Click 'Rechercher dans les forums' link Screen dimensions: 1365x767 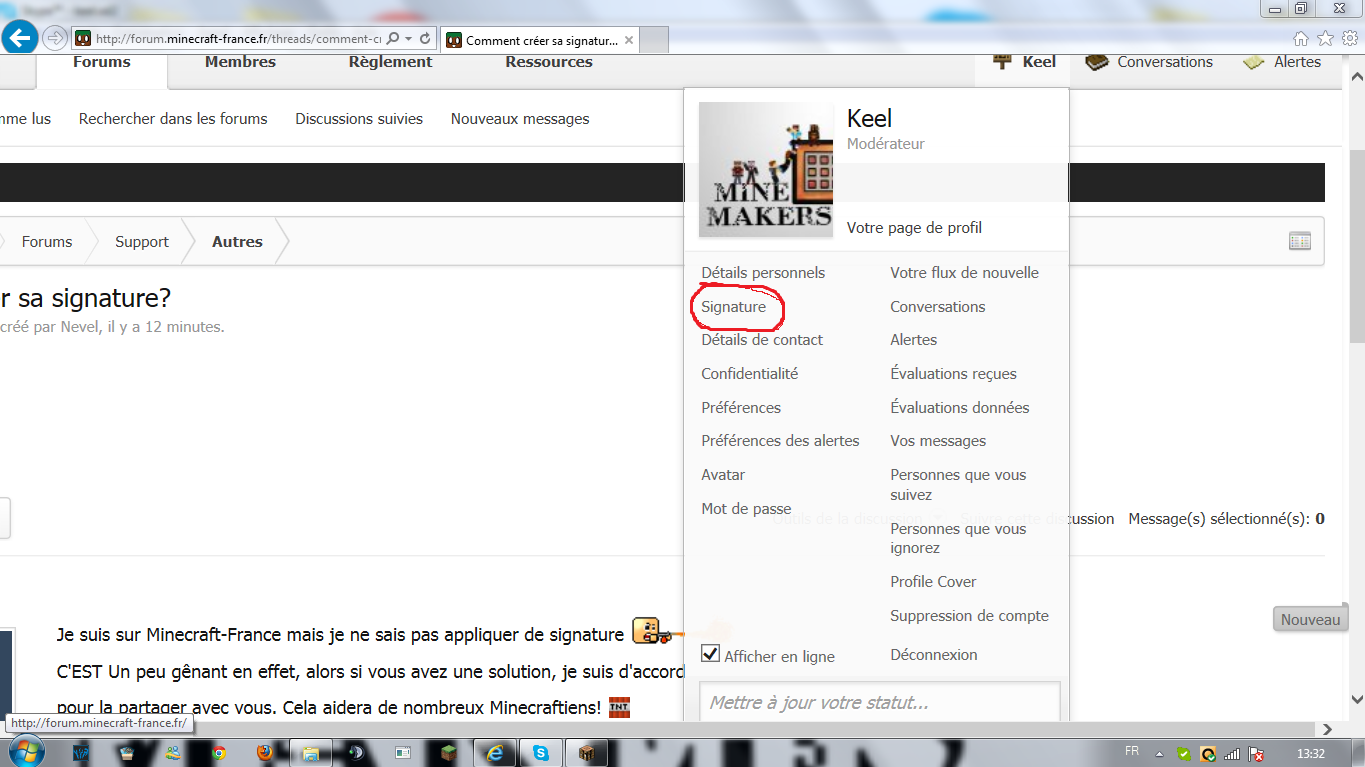[173, 119]
